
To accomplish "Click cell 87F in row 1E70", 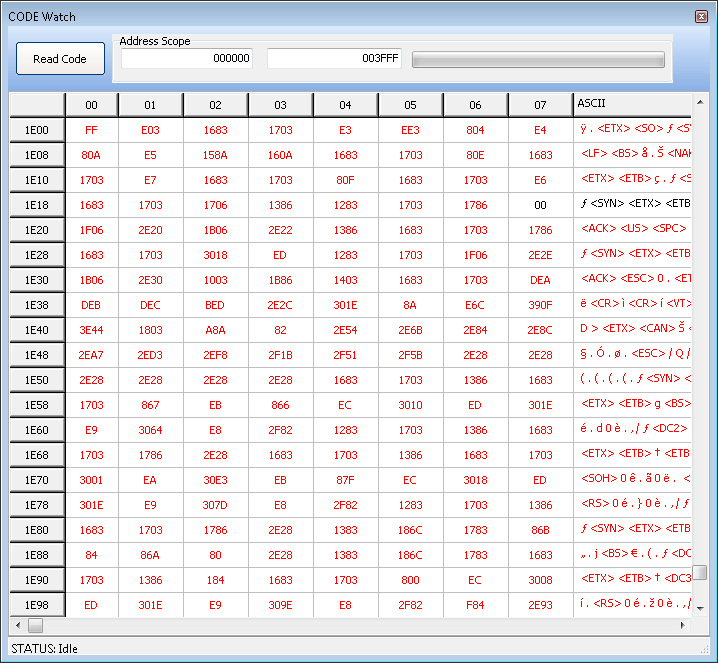I will pos(345,480).
